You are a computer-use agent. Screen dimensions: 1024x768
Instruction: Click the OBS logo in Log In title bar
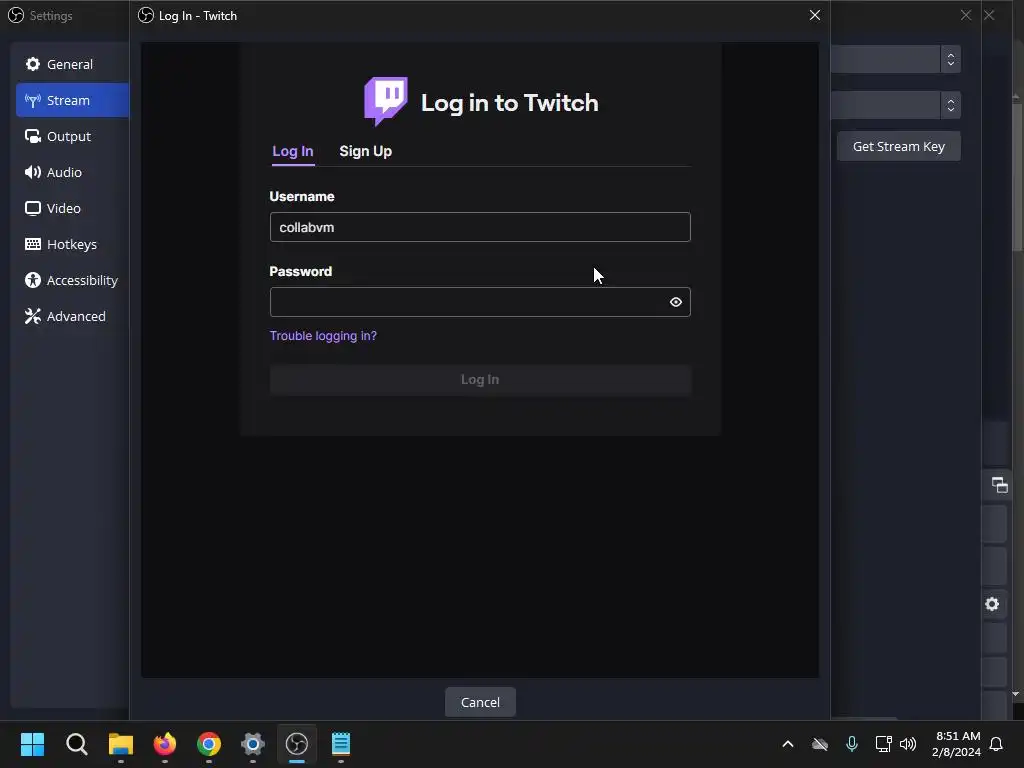(x=146, y=15)
